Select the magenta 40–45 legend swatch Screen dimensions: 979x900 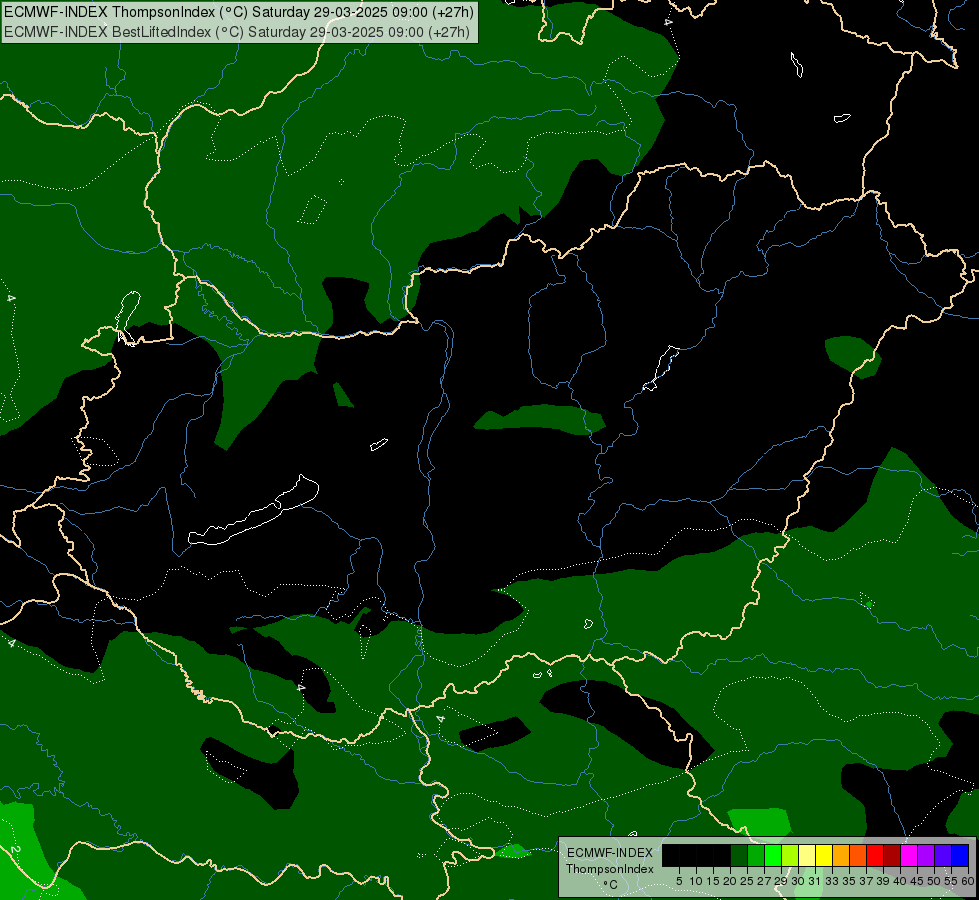point(909,855)
